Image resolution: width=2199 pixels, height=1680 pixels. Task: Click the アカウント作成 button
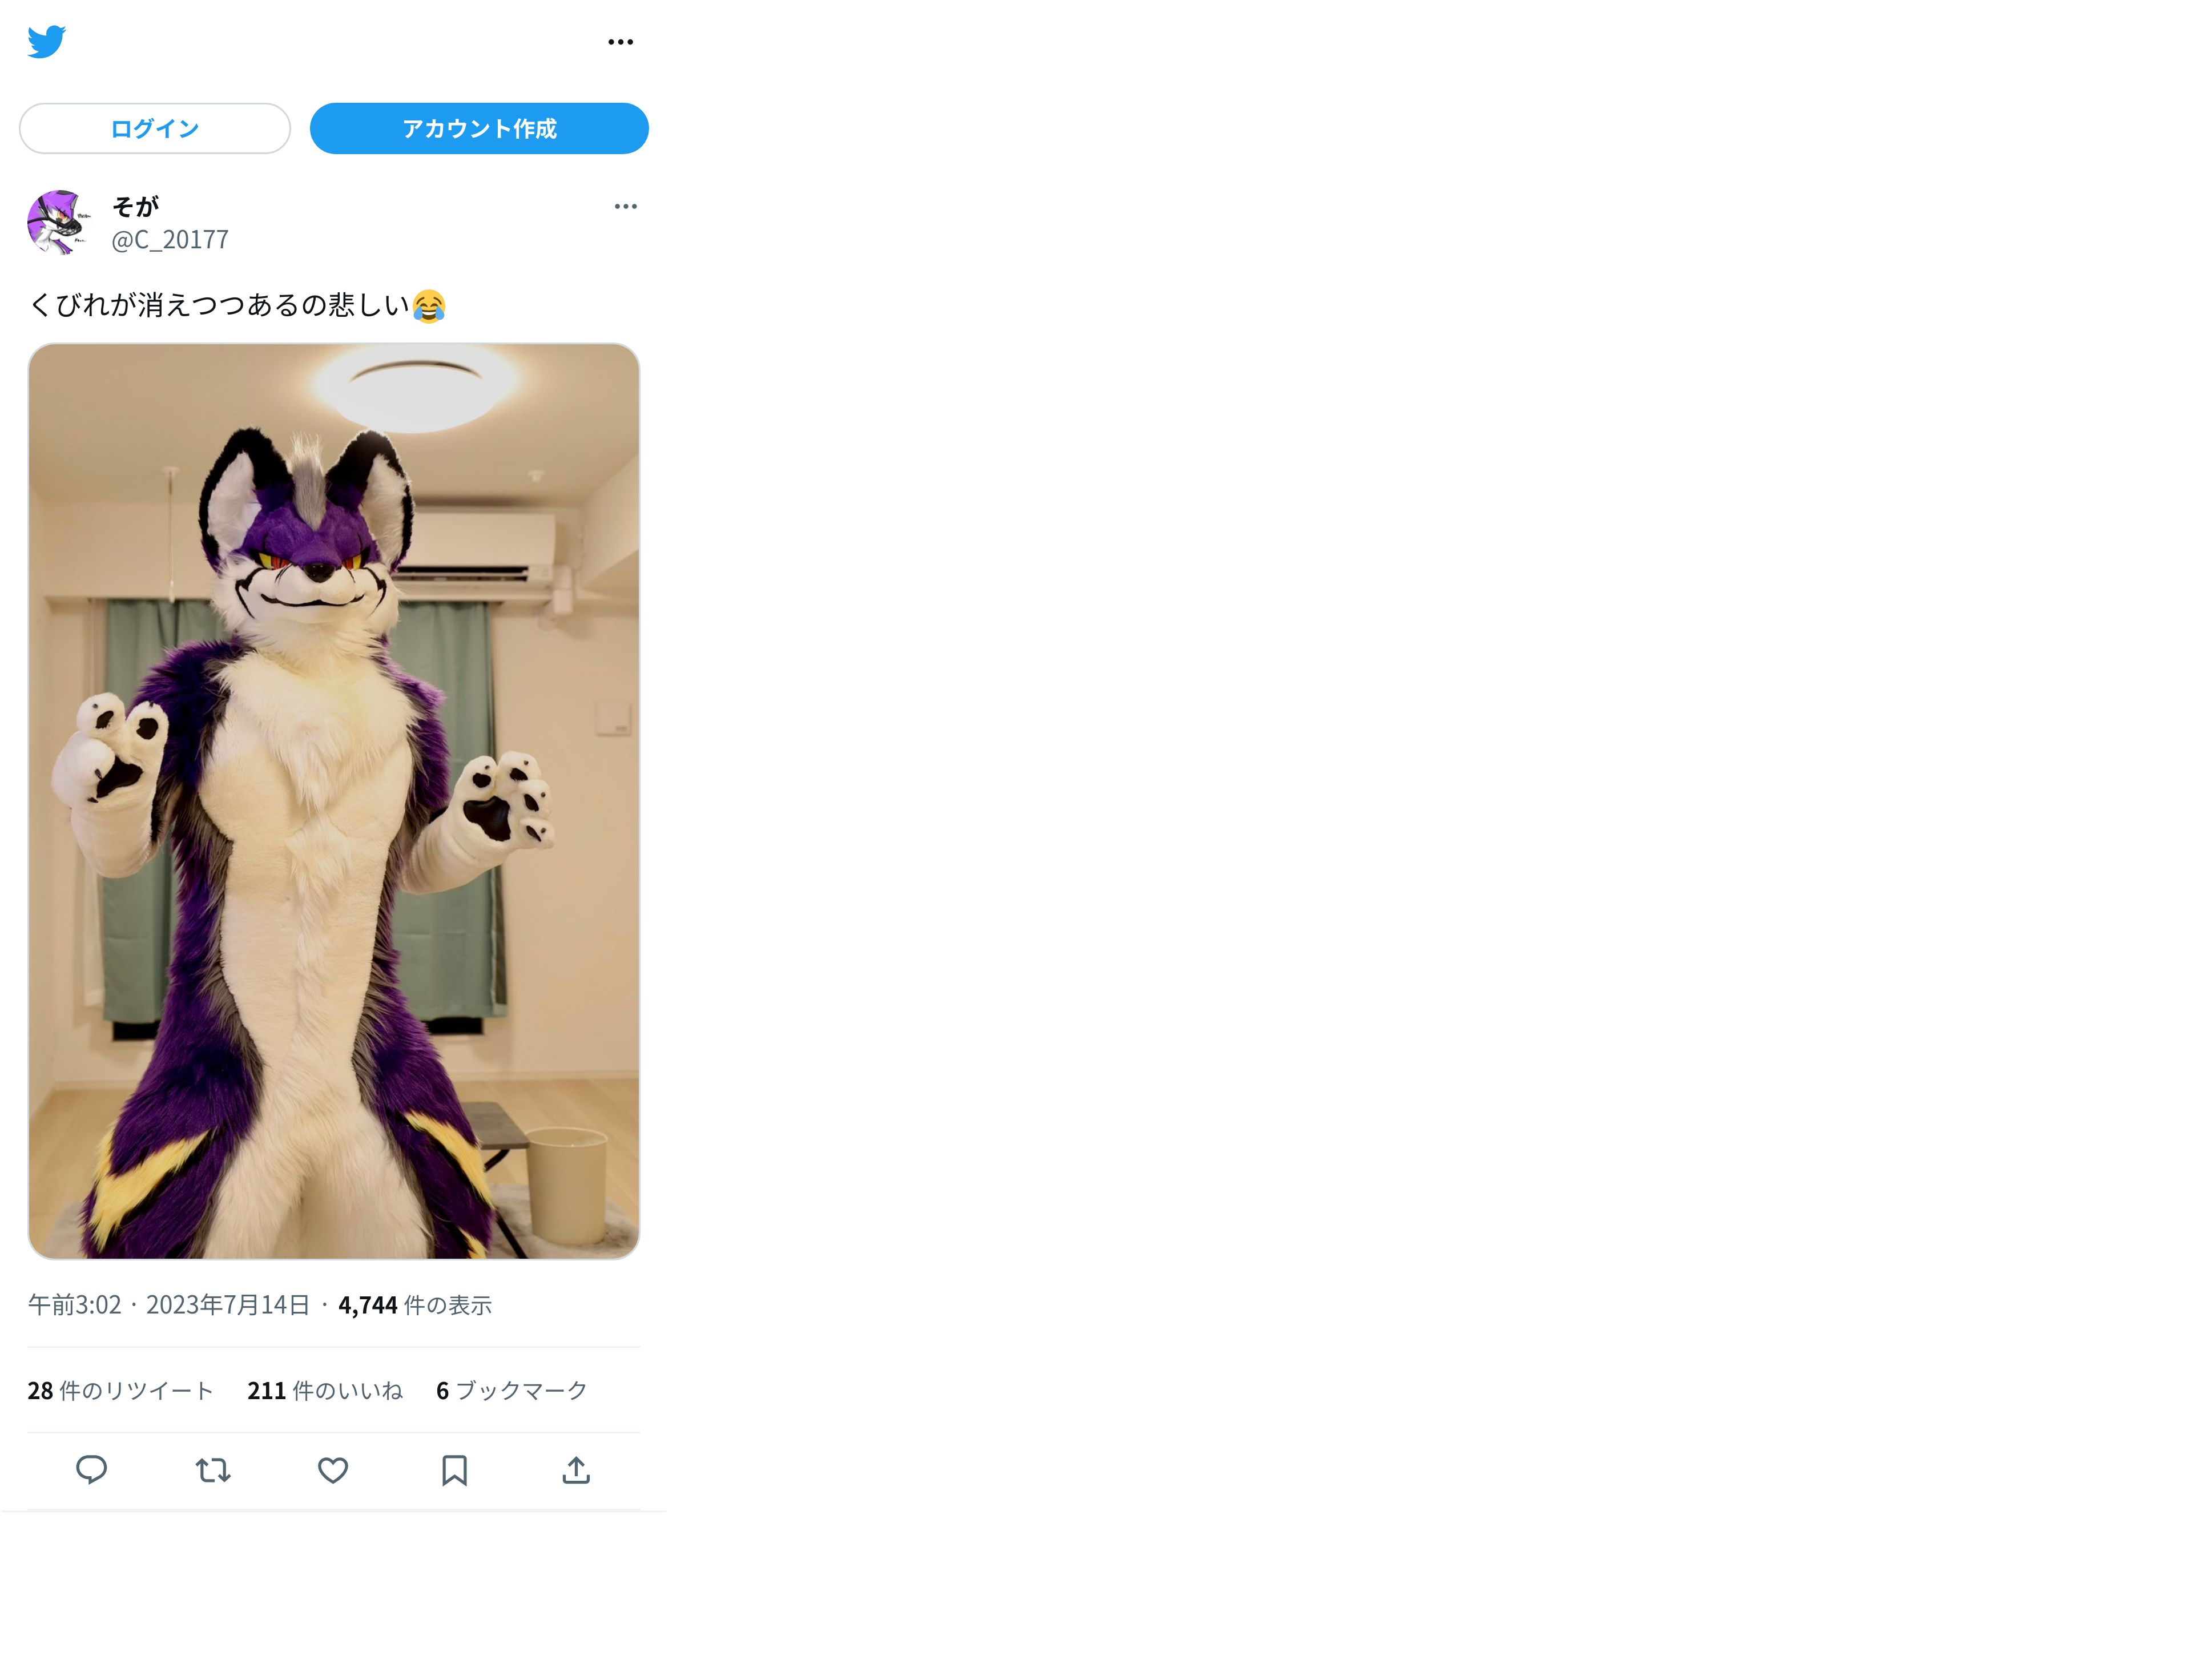[479, 128]
